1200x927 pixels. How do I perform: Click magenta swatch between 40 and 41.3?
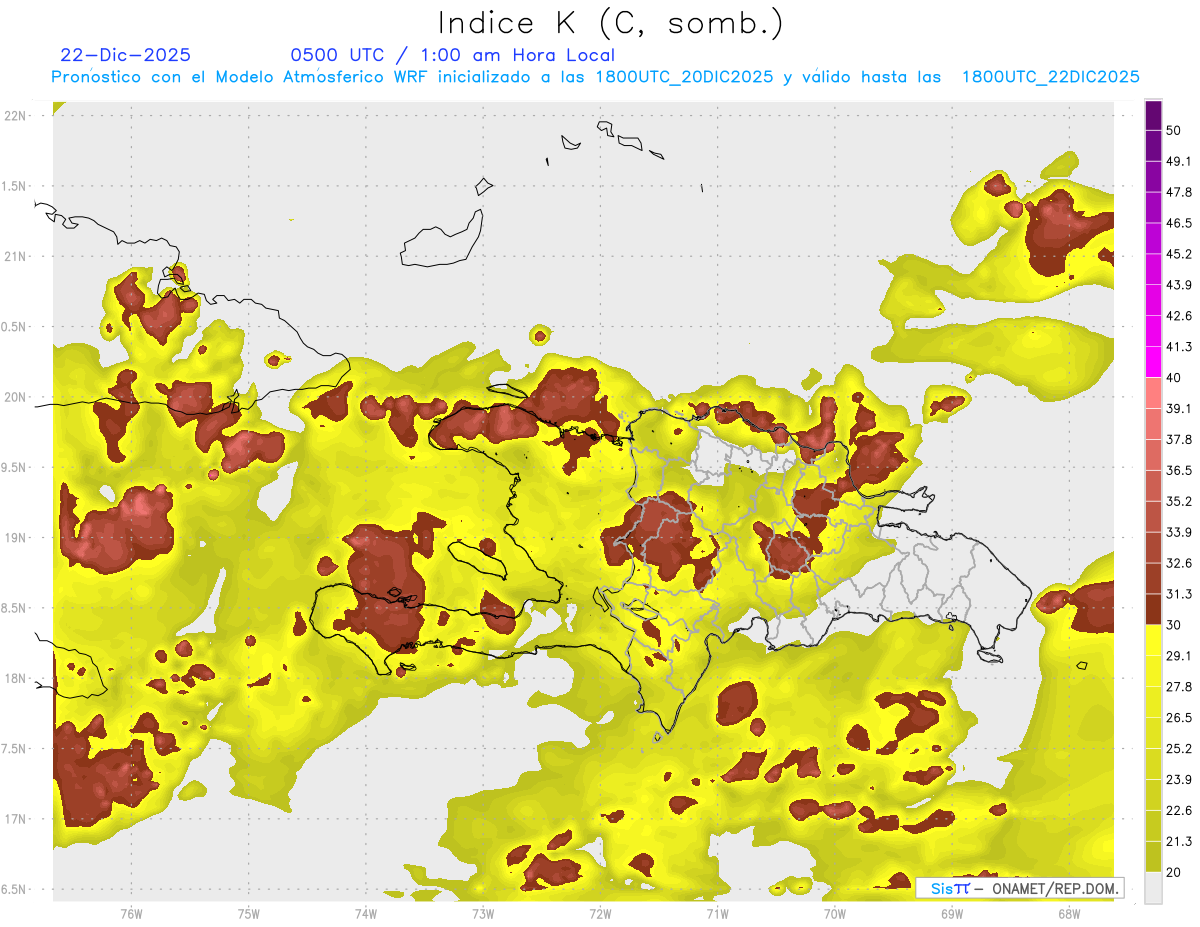[x=1153, y=362]
